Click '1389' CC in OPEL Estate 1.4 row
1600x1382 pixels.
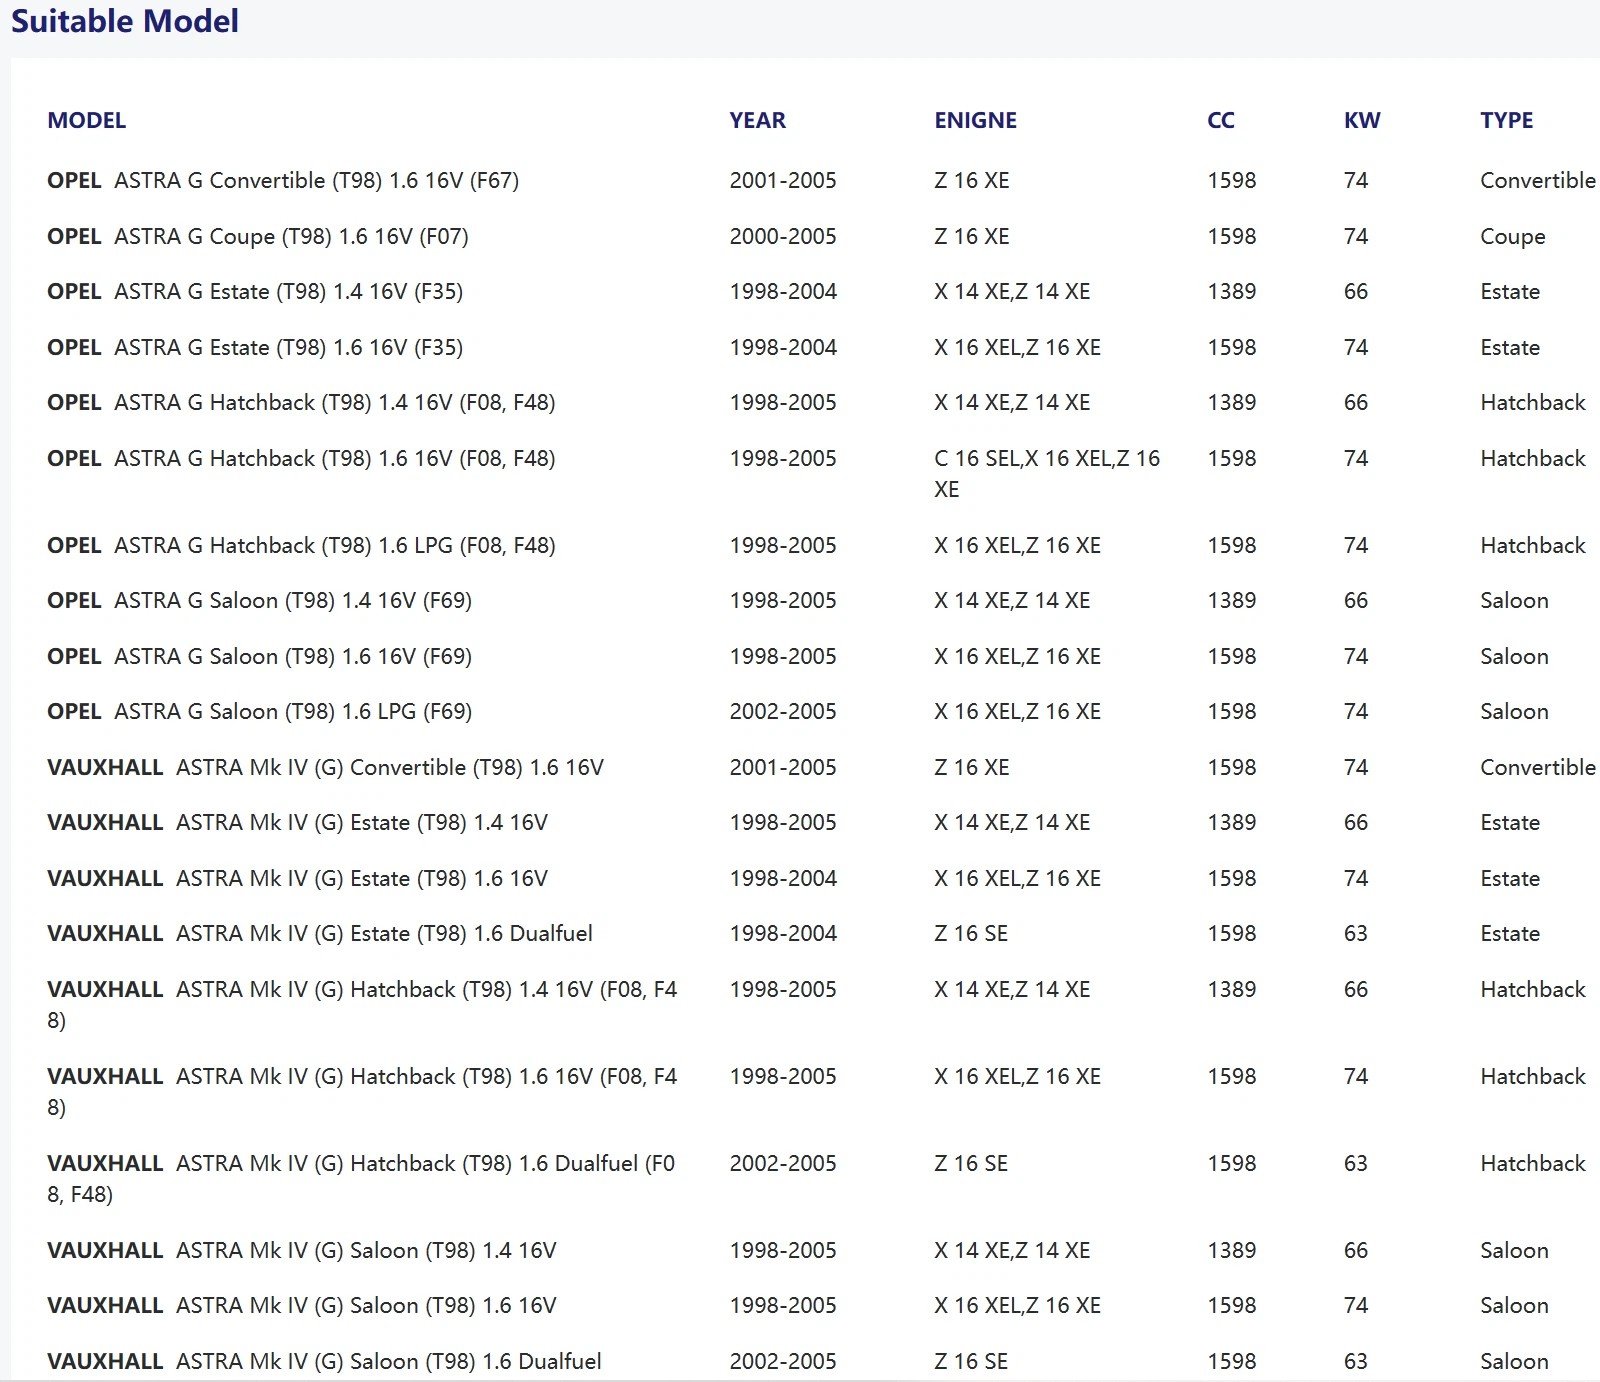click(x=1232, y=292)
